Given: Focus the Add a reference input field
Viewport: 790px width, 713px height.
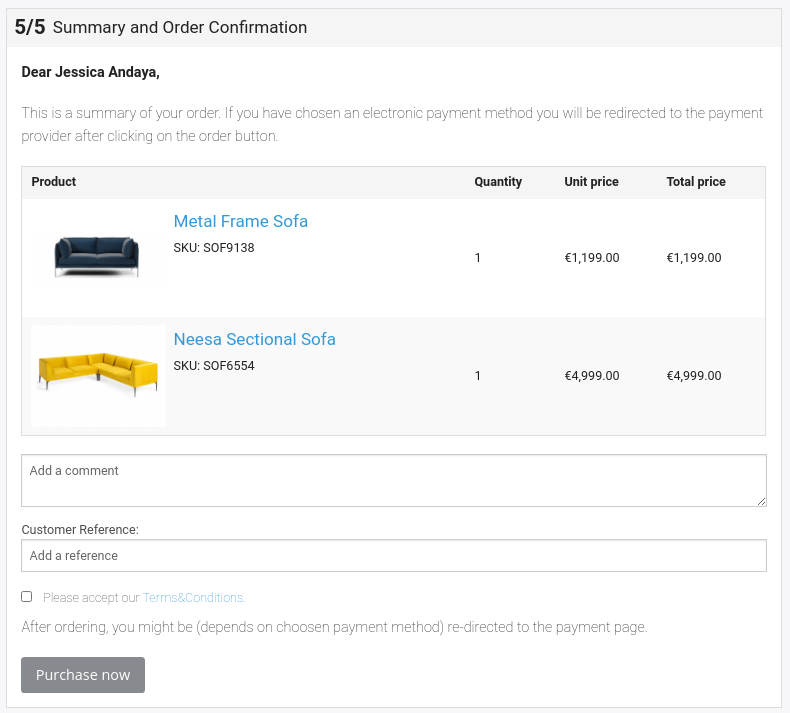Looking at the screenshot, I should point(393,555).
